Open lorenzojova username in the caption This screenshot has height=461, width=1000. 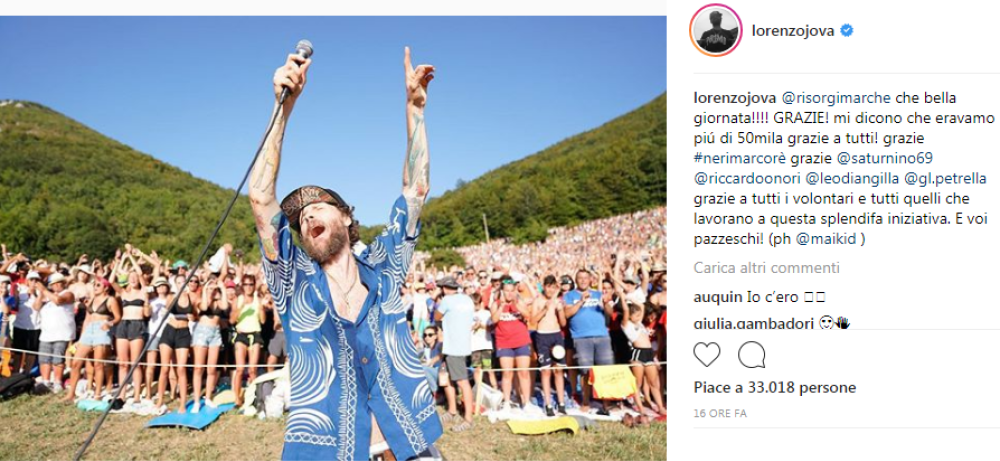click(x=735, y=99)
